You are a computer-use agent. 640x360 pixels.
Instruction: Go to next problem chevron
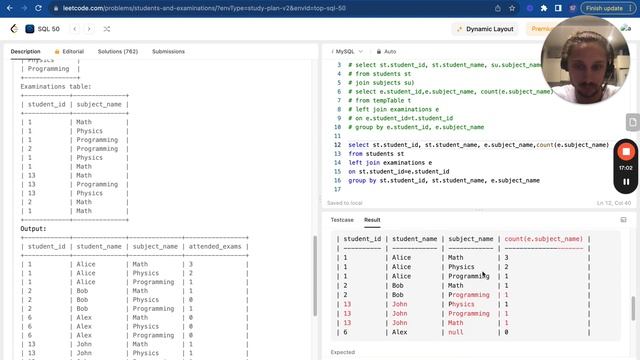coord(89,29)
